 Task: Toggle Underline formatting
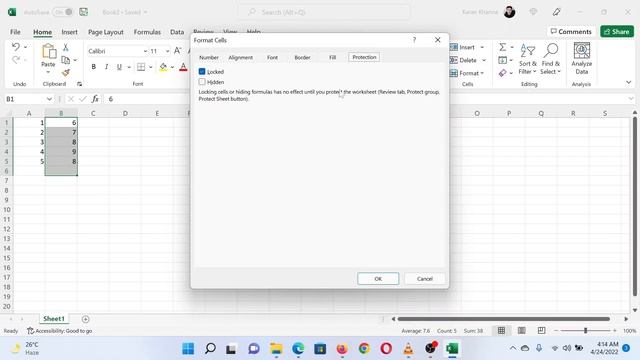coord(119,67)
